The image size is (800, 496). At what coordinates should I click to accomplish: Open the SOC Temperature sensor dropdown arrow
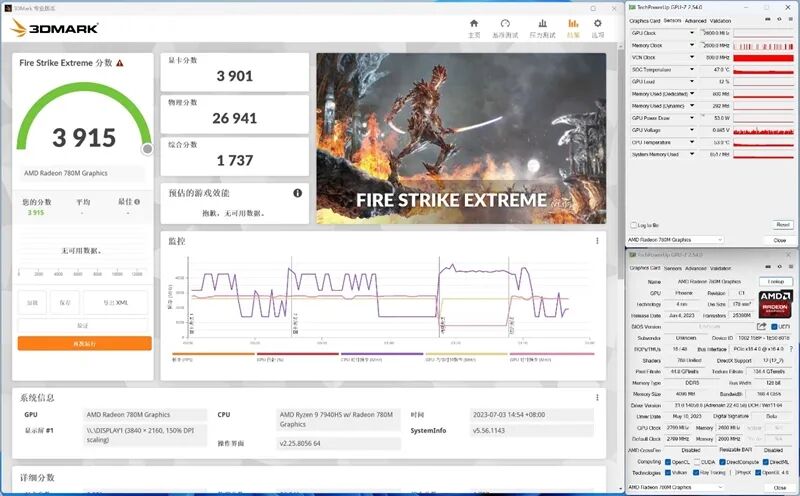point(692,69)
